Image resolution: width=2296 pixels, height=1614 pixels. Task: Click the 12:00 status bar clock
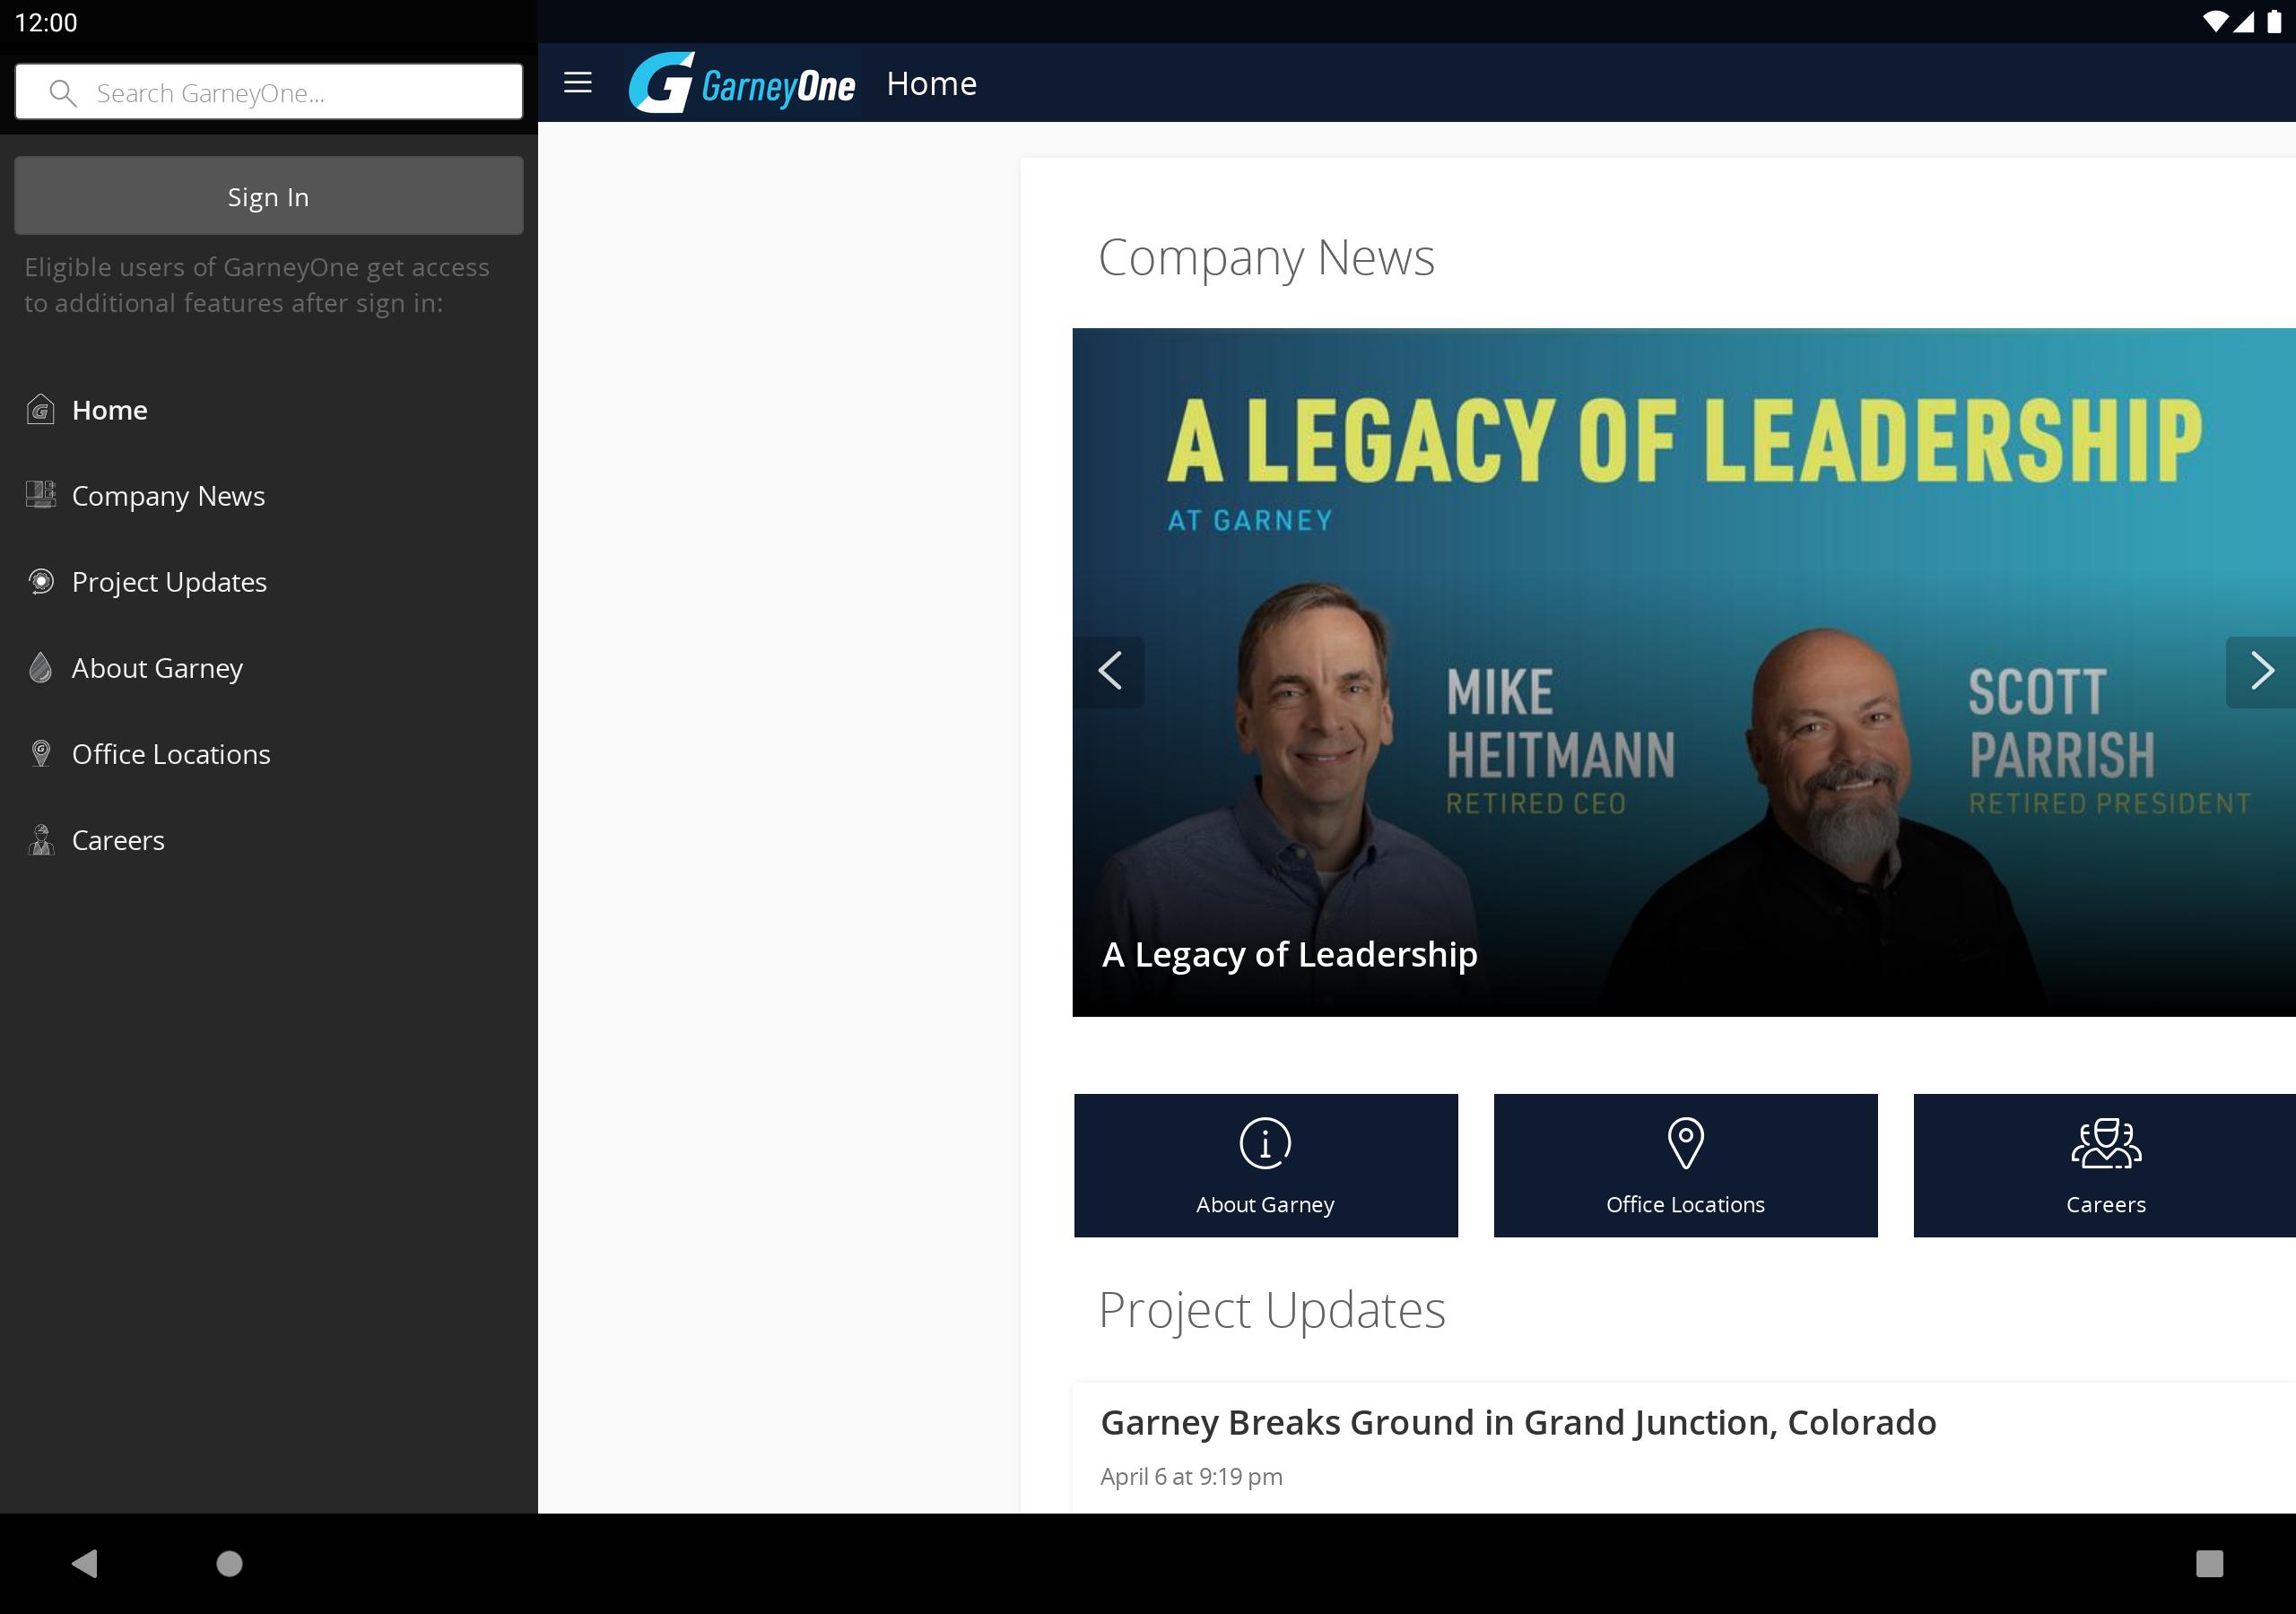(x=46, y=22)
